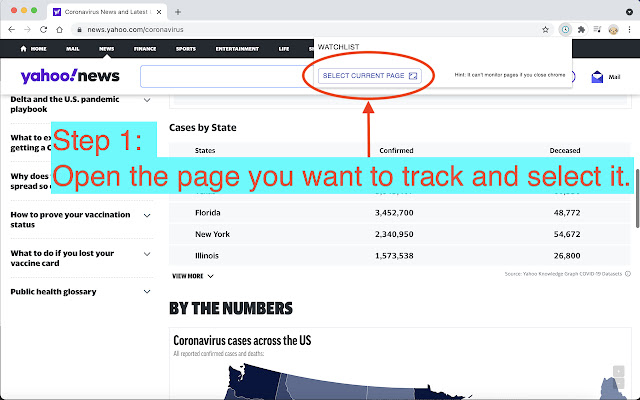Click the Illinois row state name

(x=207, y=256)
